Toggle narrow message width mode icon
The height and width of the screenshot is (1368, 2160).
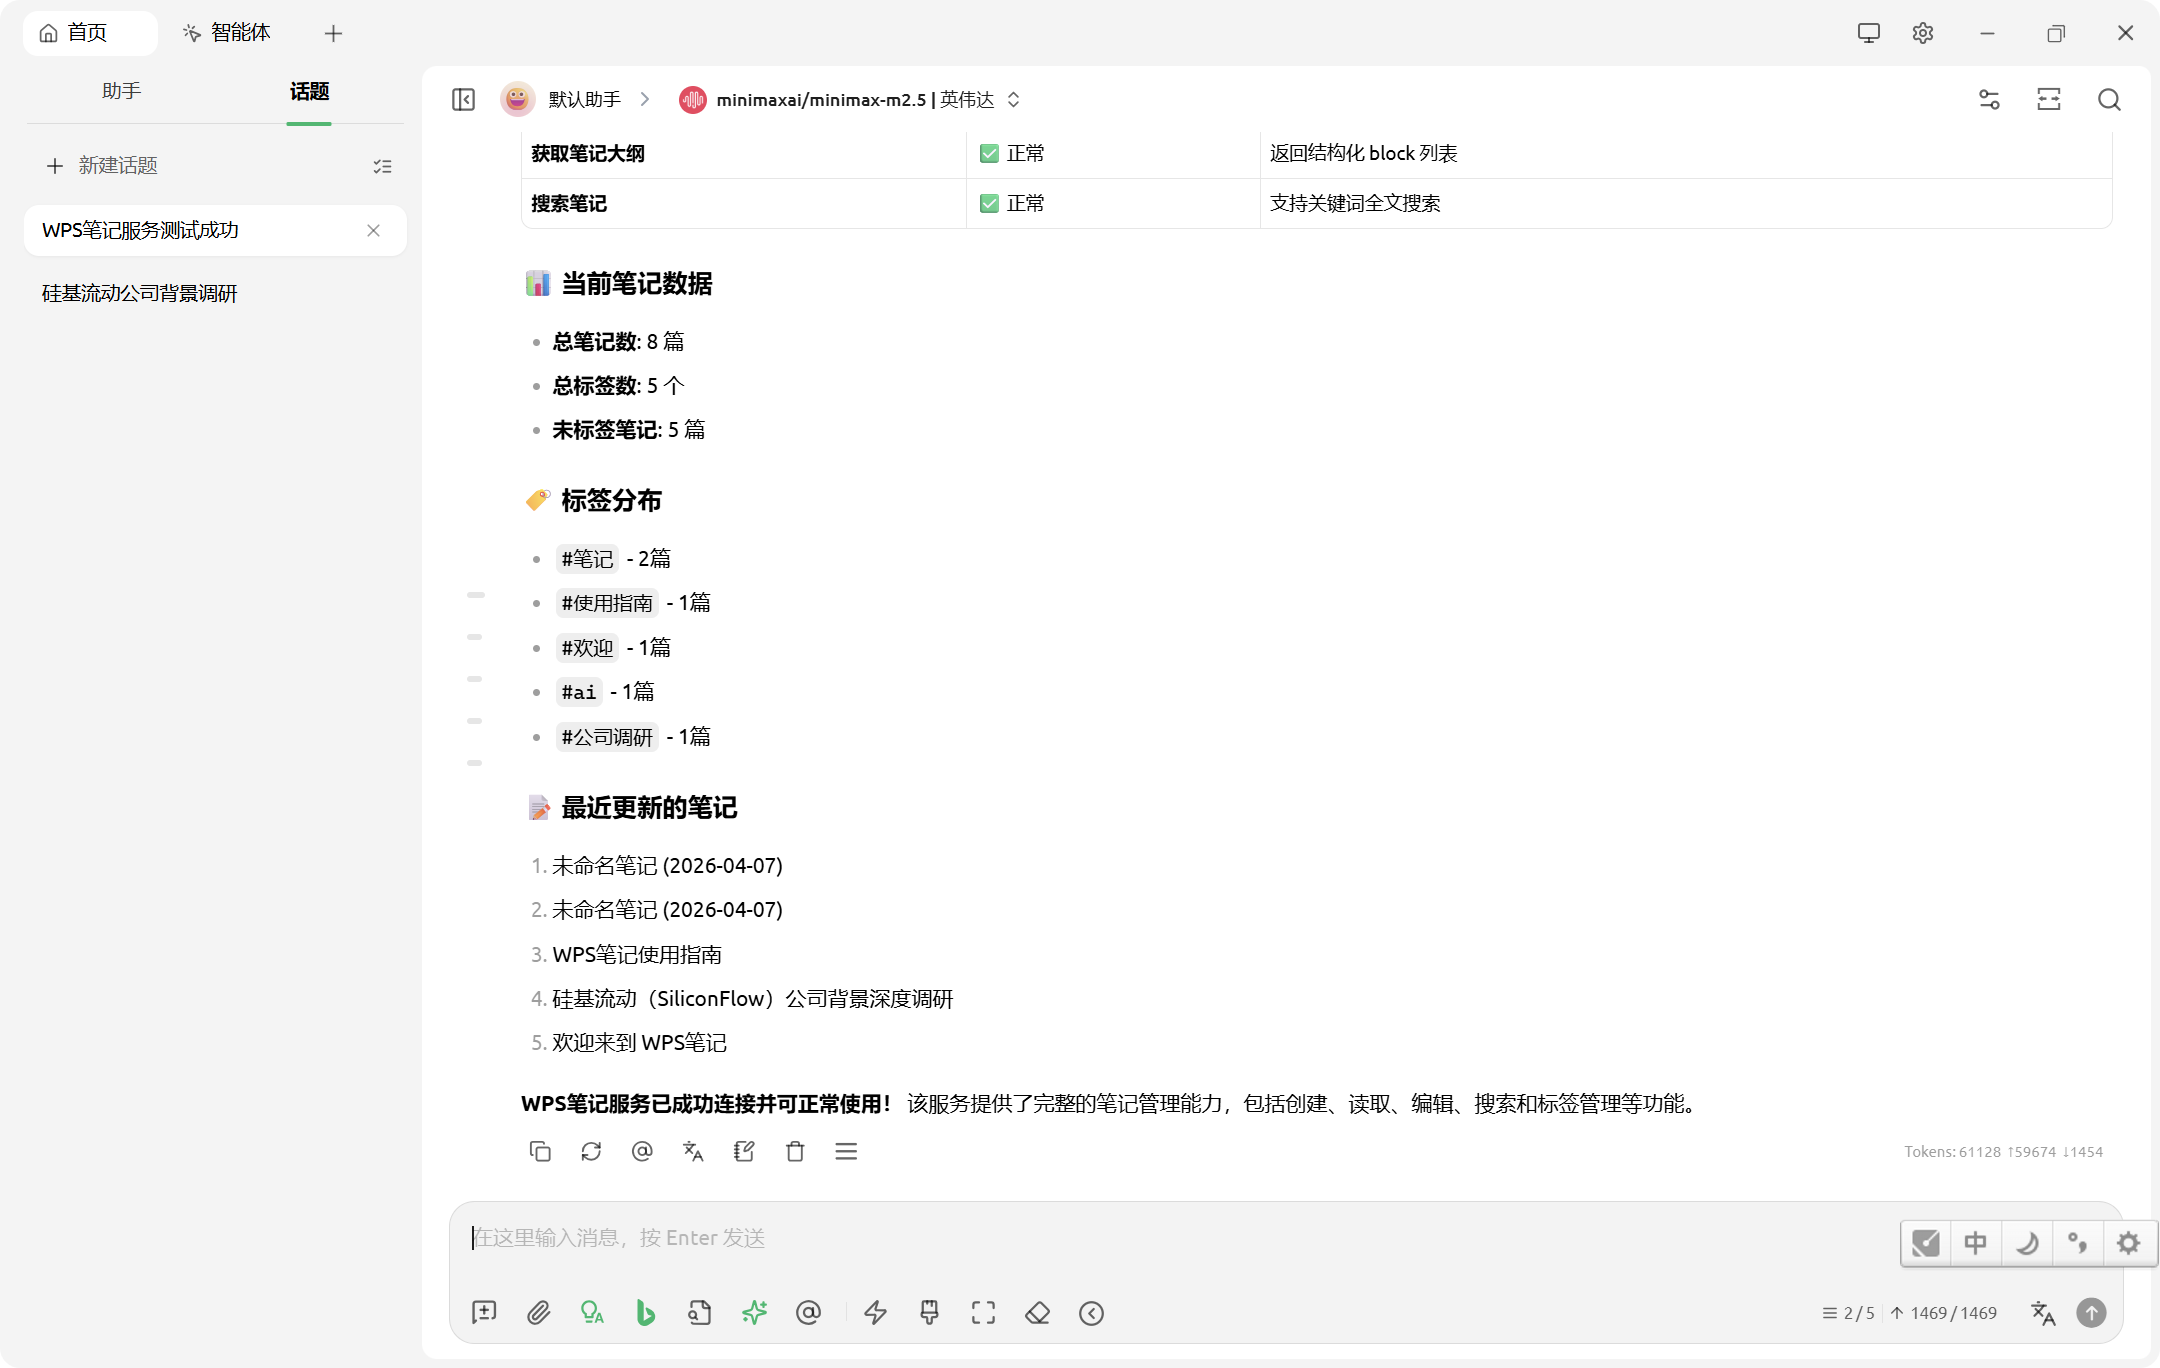coord(2049,99)
